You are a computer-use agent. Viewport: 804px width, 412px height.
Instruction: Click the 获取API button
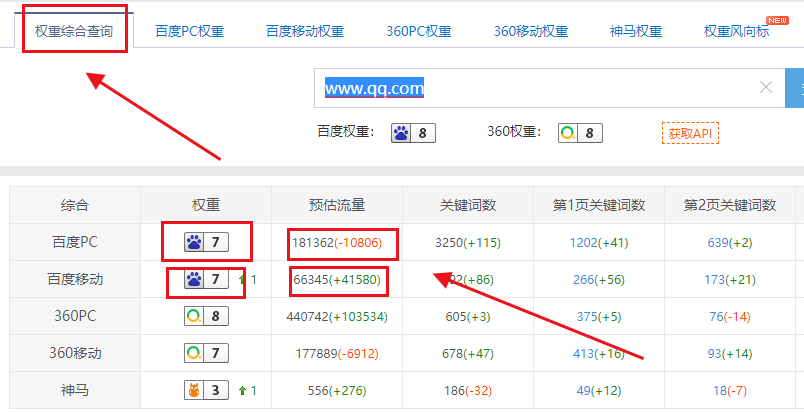690,133
